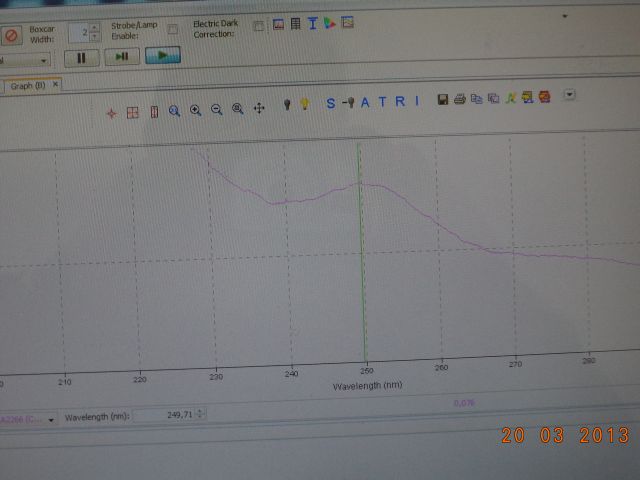Click the Boxcar Width value field
640x480 pixels.
point(79,33)
